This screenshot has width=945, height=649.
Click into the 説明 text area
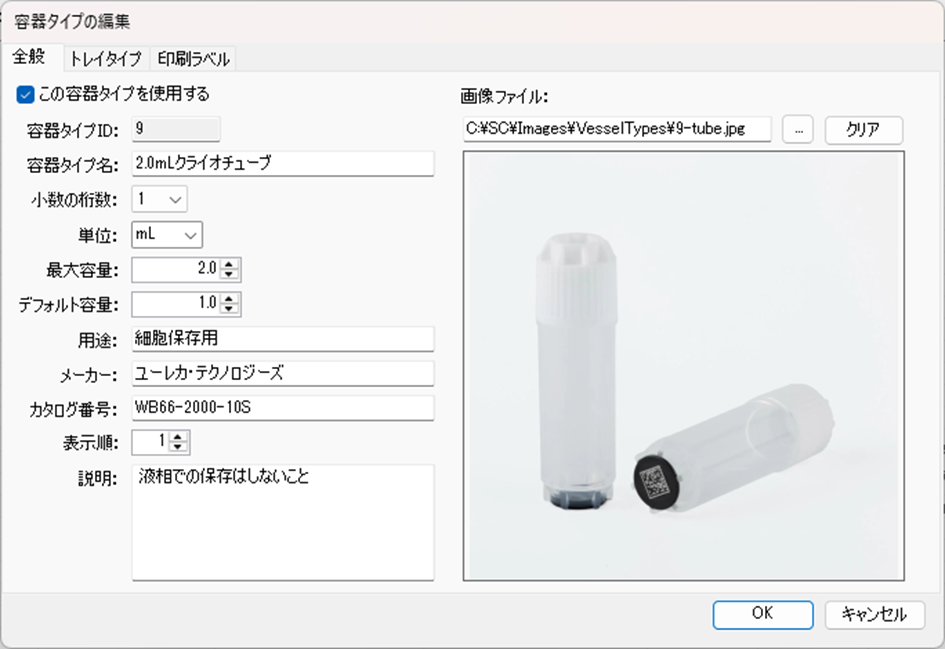283,522
